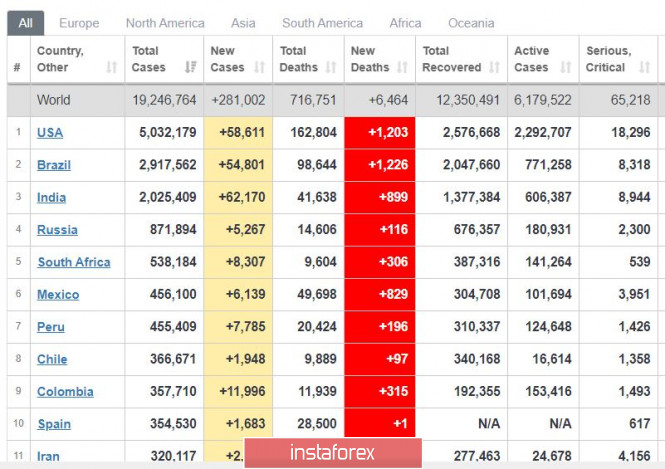
Task: Click the # rank column header
Action: (17, 68)
